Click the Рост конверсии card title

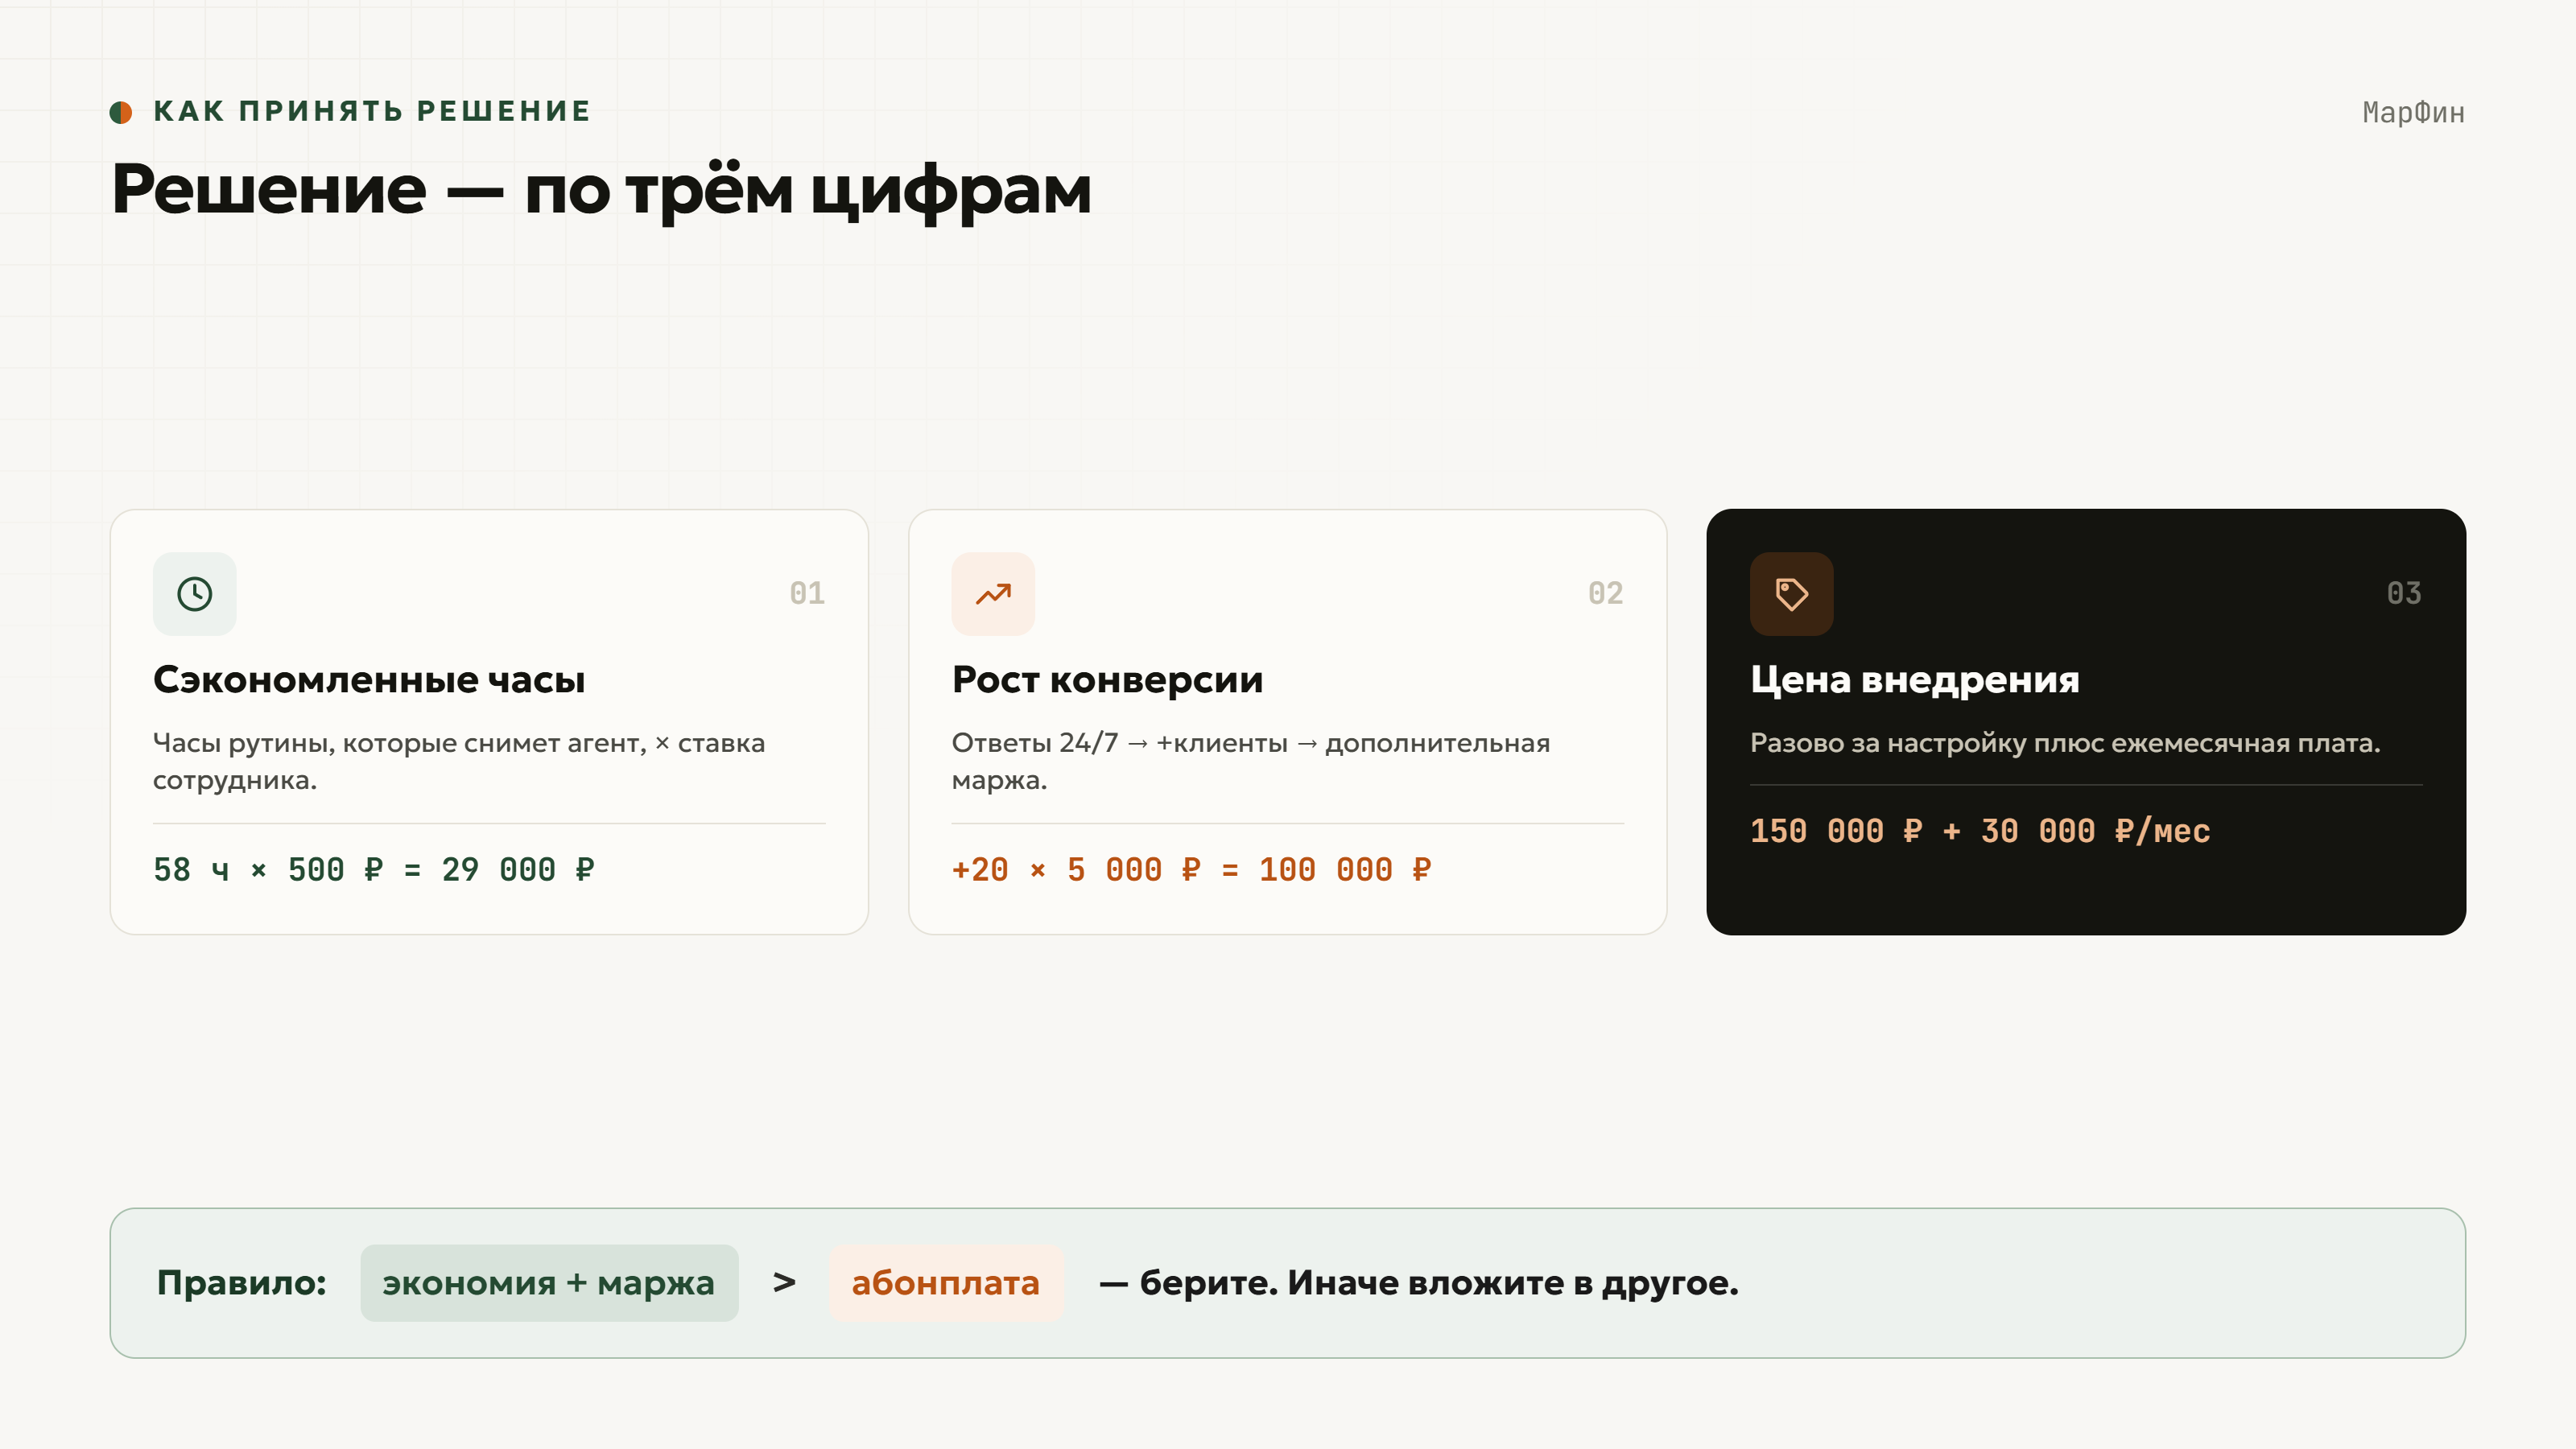[x=1107, y=680]
